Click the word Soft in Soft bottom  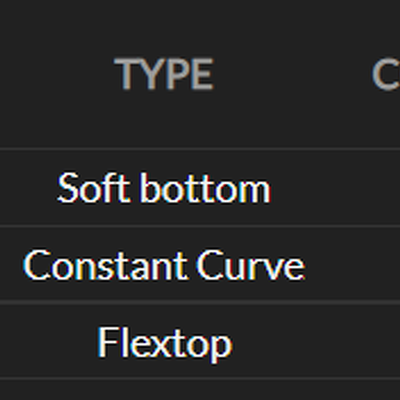pyautogui.click(x=93, y=188)
